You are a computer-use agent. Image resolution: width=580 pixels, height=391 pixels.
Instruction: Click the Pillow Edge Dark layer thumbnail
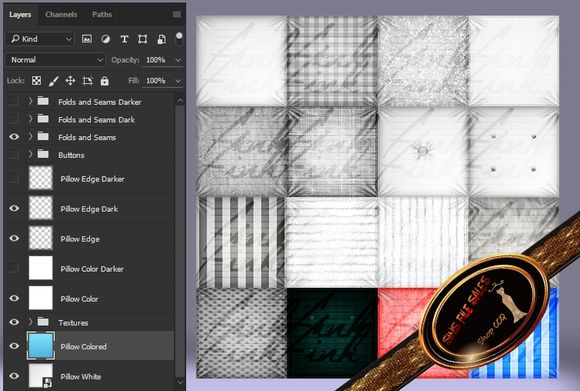(x=41, y=208)
